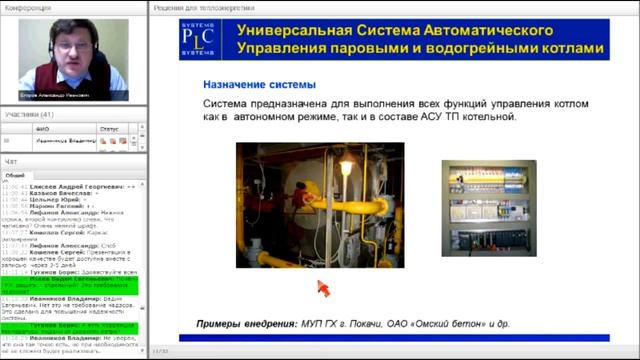Click last Иванников Владимир message Не уверен
The image size is (640, 360).
(x=69, y=344)
